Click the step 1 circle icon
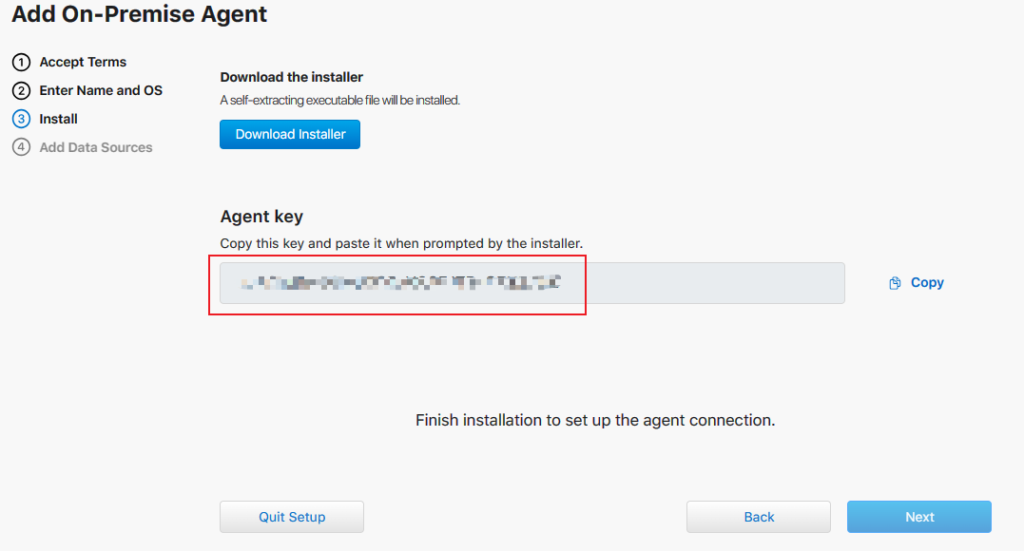This screenshot has width=1024, height=551. (21, 62)
